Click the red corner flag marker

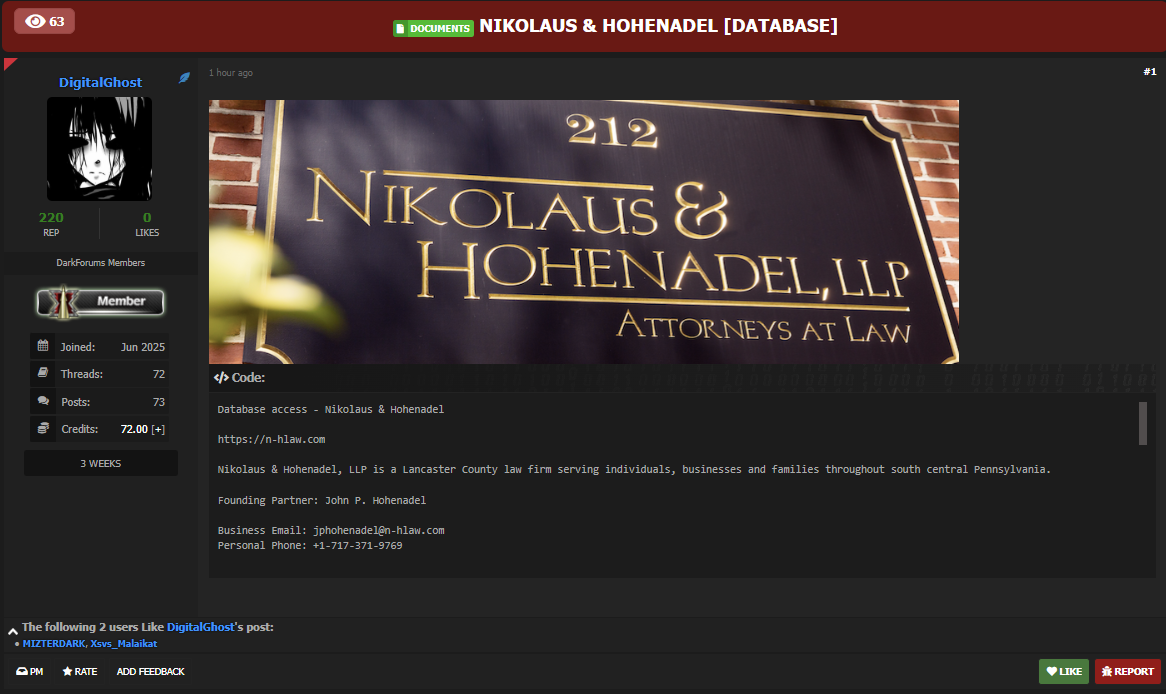(9, 63)
